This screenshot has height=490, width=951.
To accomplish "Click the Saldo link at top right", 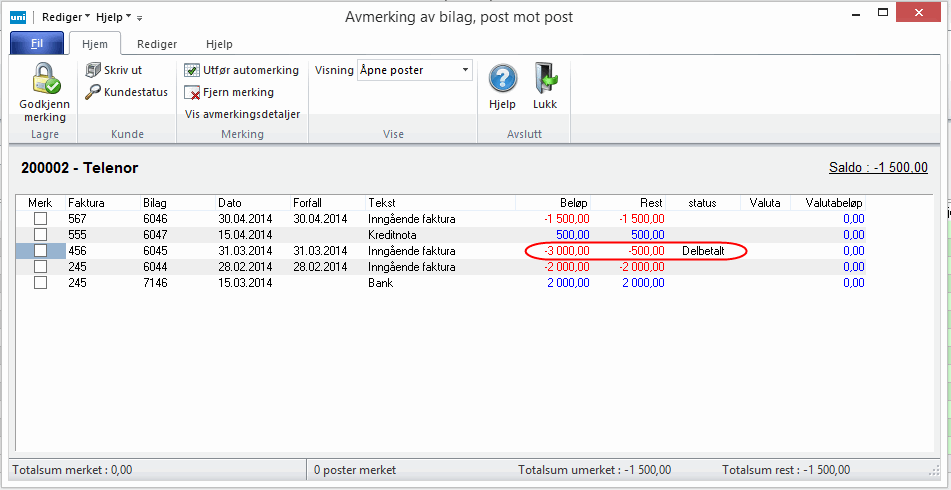I will pos(878,167).
